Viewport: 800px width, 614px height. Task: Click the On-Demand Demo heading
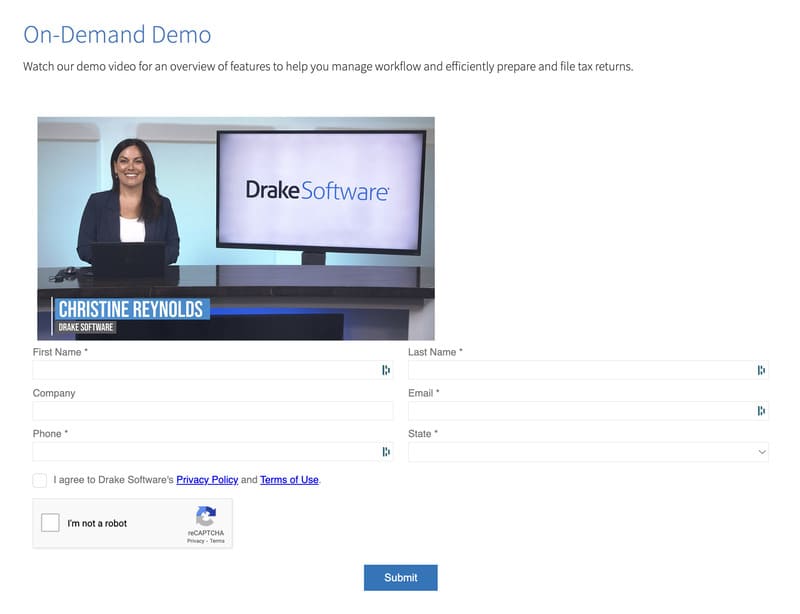[x=117, y=35]
